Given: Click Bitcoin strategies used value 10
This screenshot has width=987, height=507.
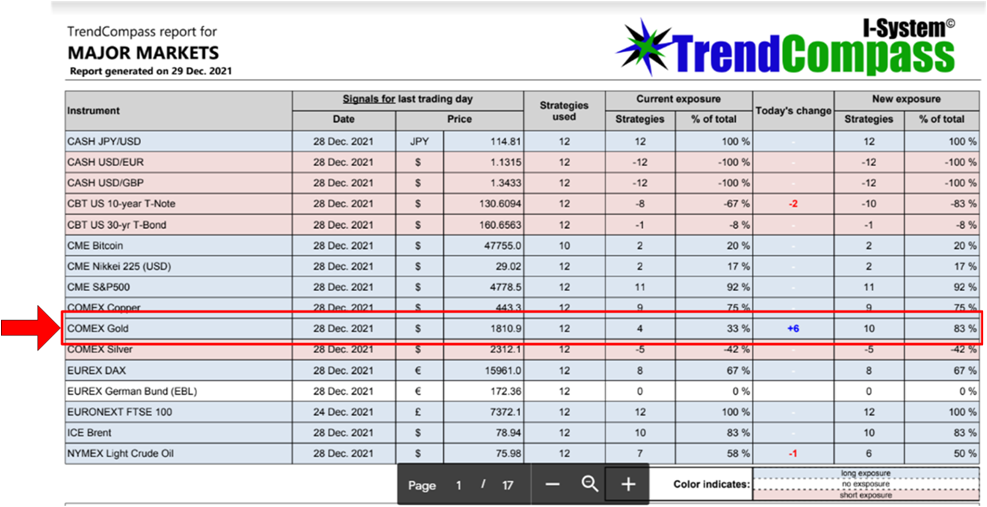Looking at the screenshot, I should 564,246.
